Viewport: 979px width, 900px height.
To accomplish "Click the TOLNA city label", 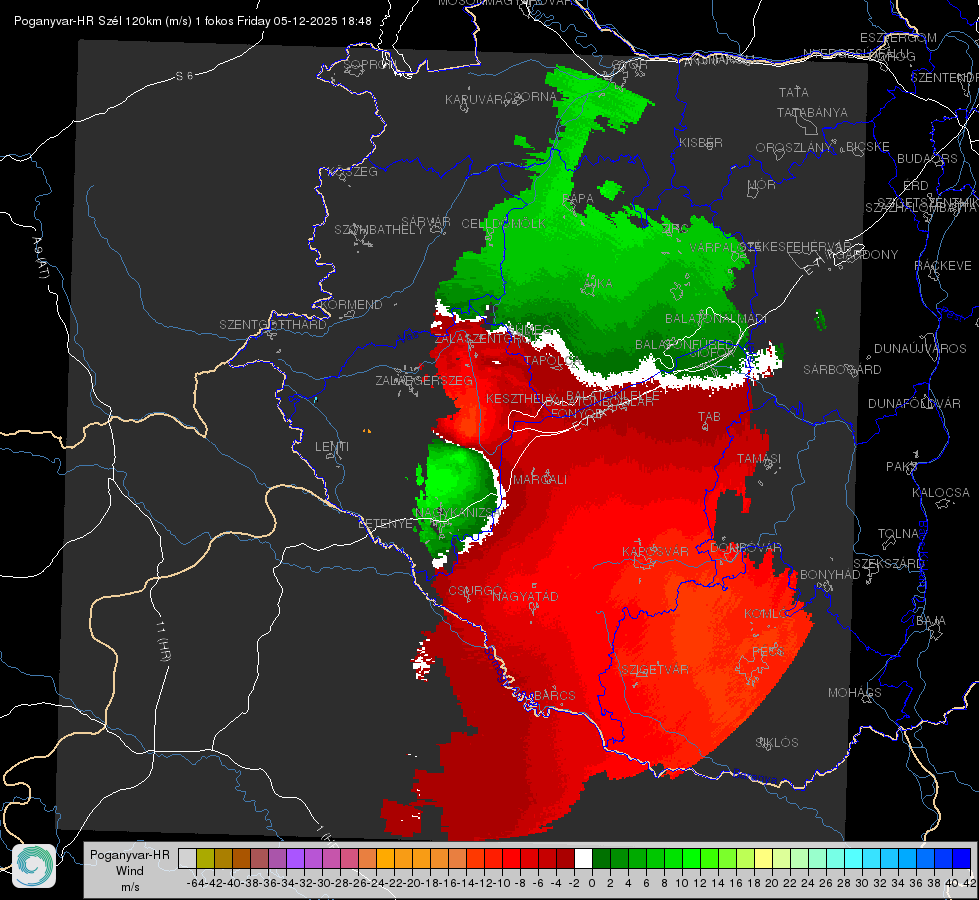I will [898, 533].
